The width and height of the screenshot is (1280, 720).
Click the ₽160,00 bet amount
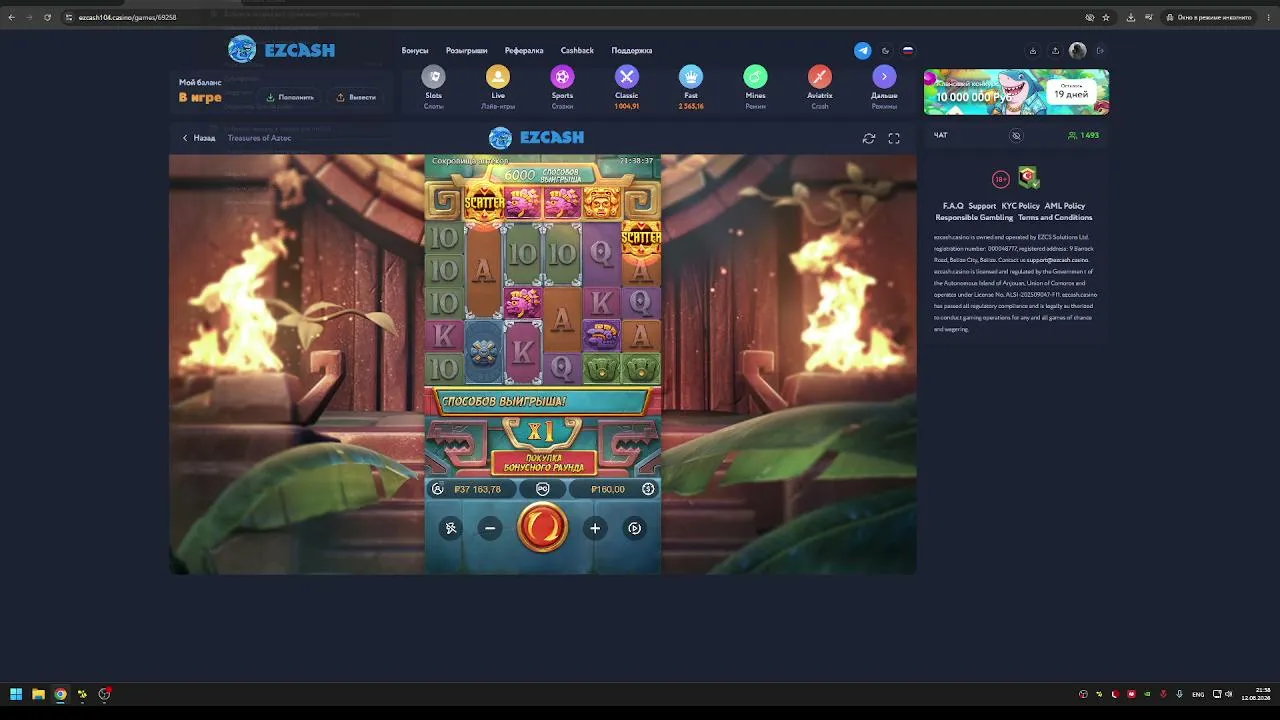pyautogui.click(x=608, y=489)
